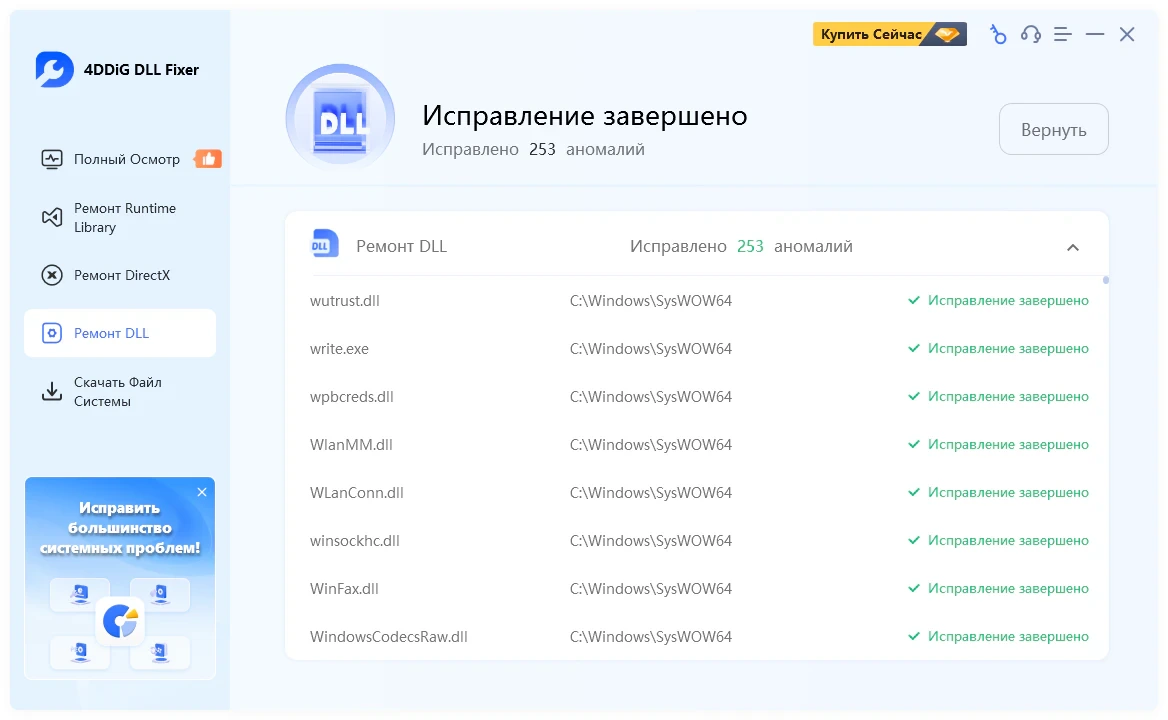The height and width of the screenshot is (720, 1168).
Task: Click the promo banner center app icon
Action: point(120,620)
